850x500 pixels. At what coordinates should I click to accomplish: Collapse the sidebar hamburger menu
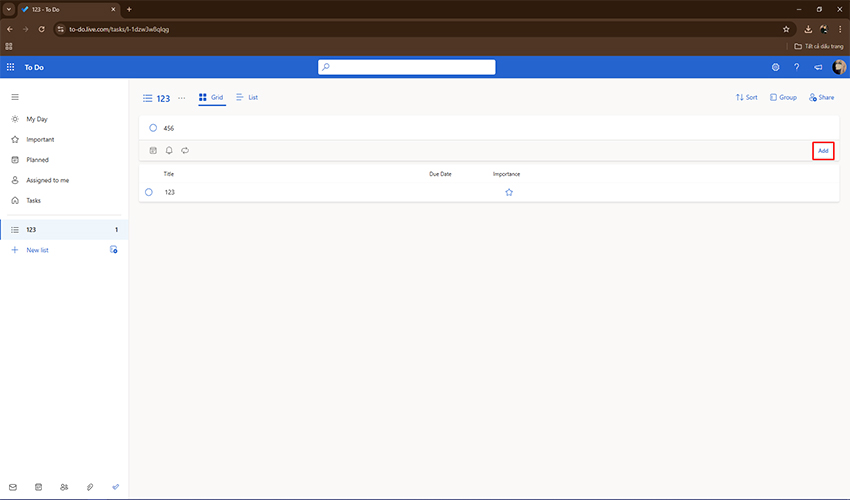coord(15,97)
